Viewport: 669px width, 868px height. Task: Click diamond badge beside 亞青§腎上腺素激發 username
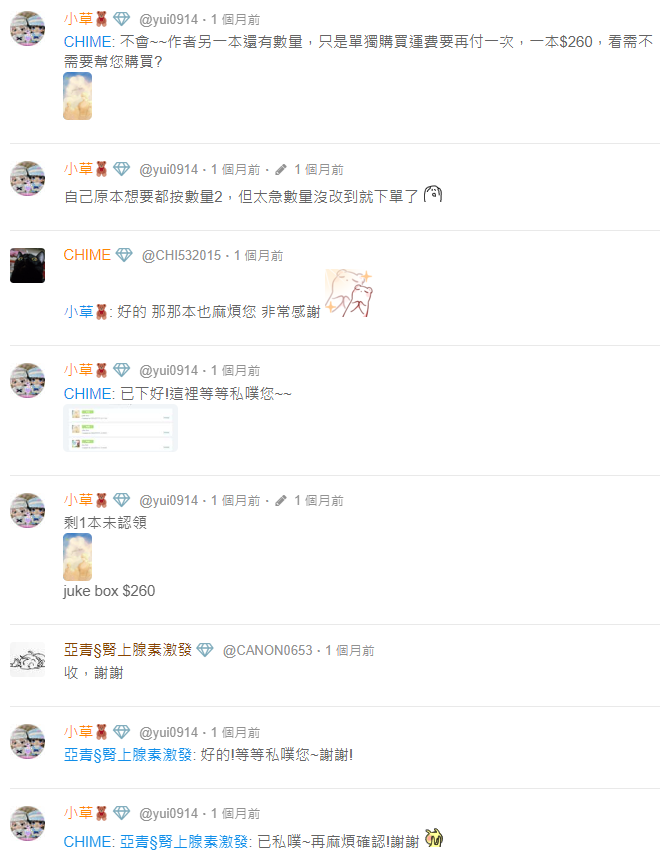[x=205, y=649]
